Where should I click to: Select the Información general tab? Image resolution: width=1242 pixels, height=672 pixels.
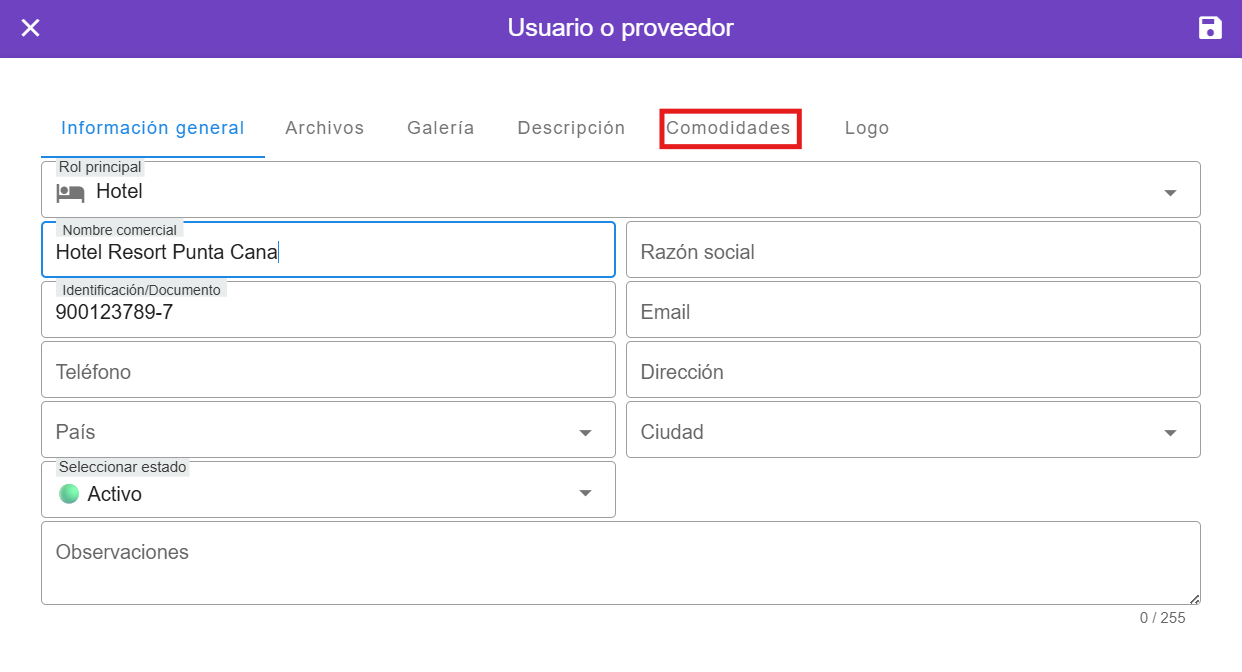(153, 128)
